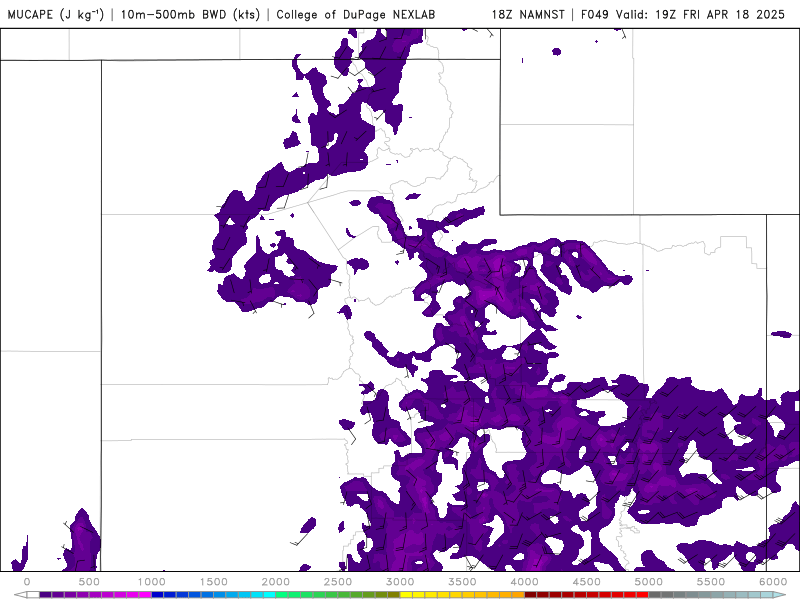Image resolution: width=800 pixels, height=600 pixels.
Task: Click the 500 label on the color scale
Action: [89, 582]
